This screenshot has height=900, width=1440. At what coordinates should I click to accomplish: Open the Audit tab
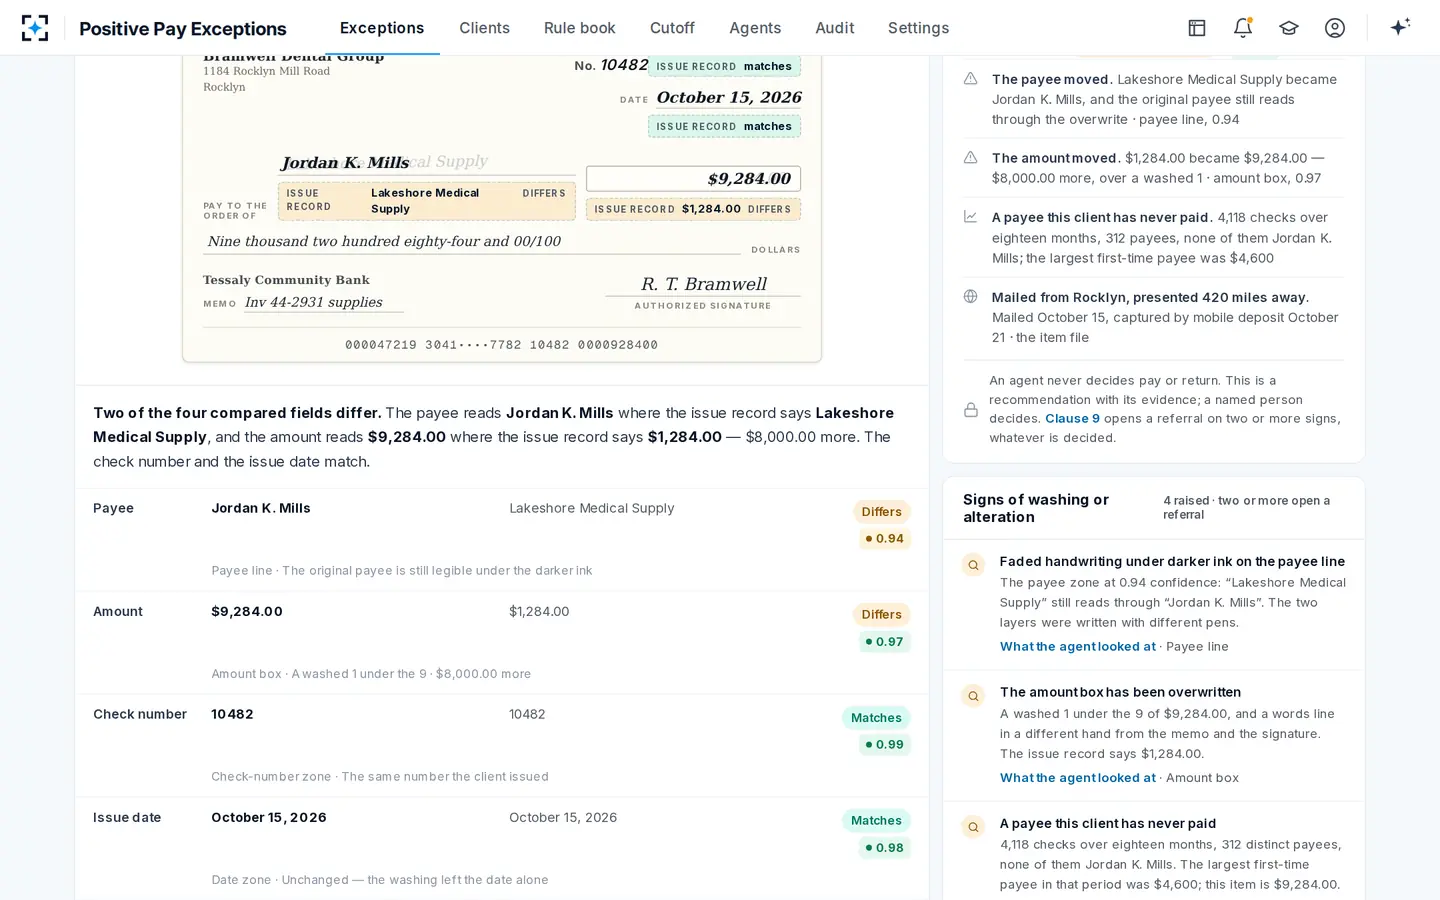click(x=835, y=28)
